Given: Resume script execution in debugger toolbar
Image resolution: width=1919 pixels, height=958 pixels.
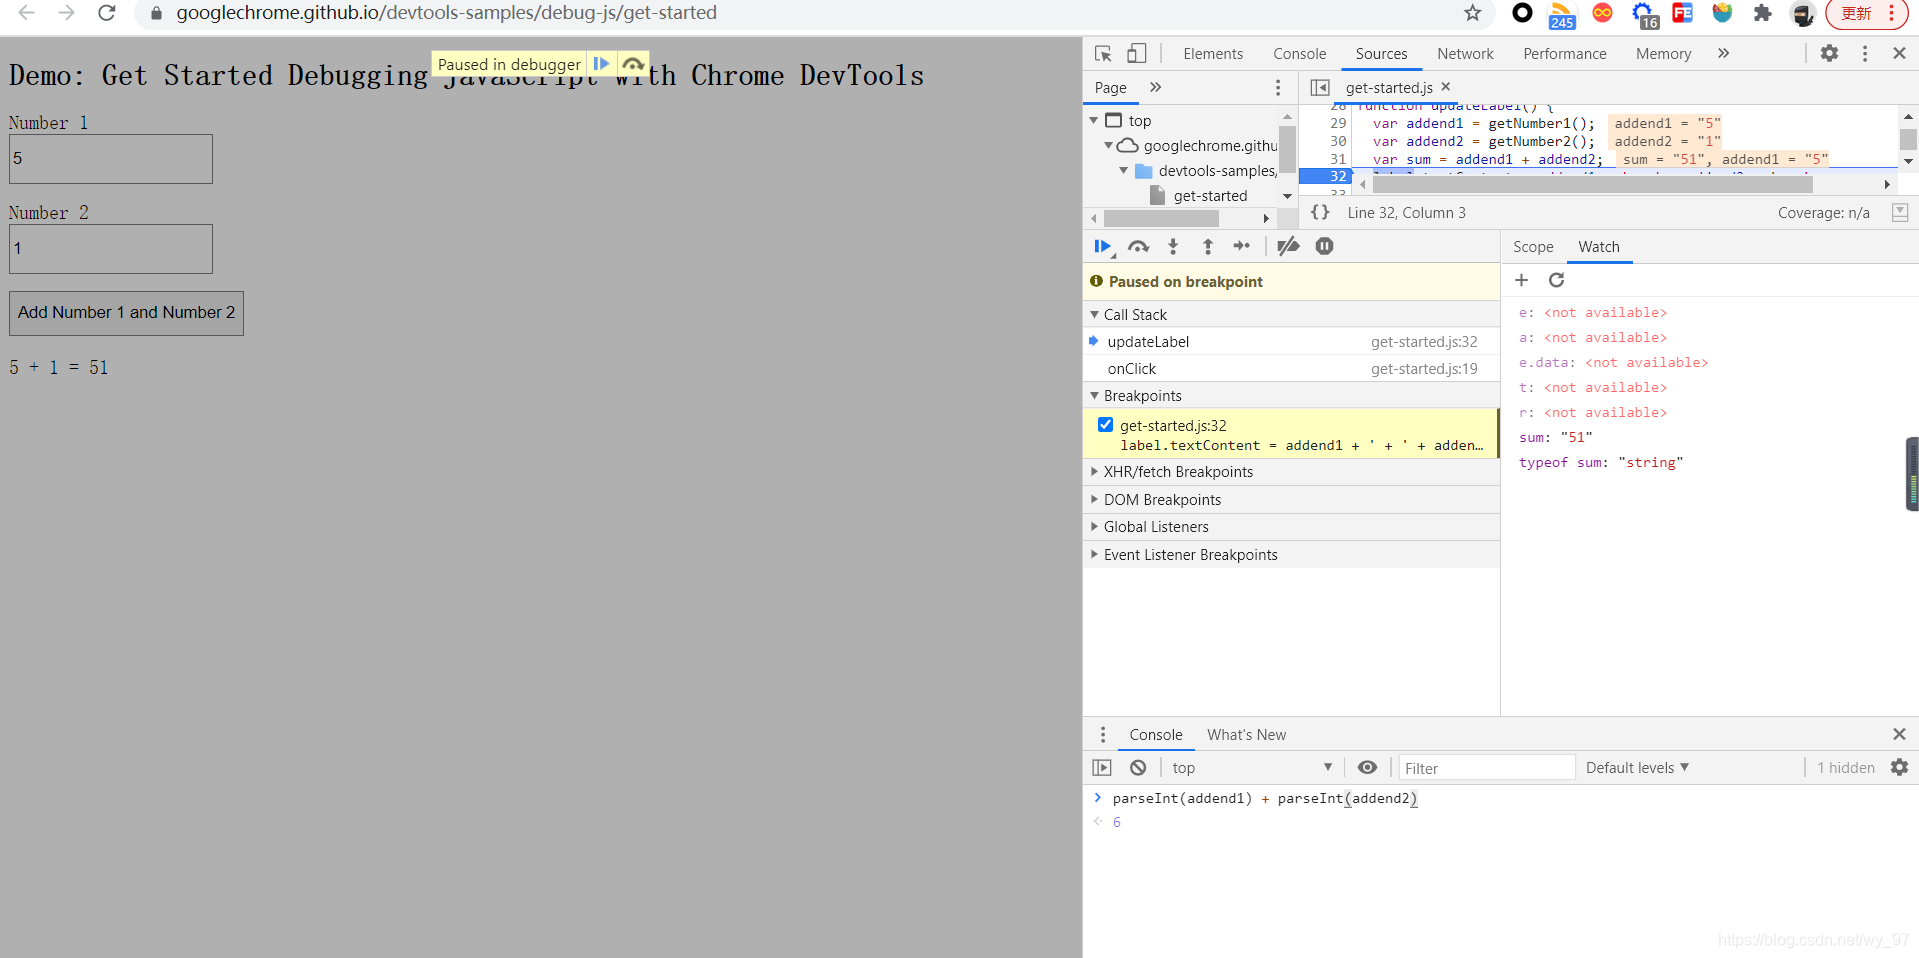Looking at the screenshot, I should click(x=1103, y=246).
